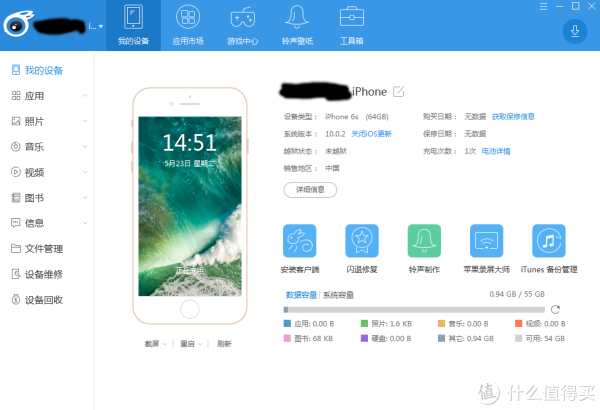Click the 音乐 icon in sidebar
Image resolution: width=600 pixels, height=410 pixels.
point(16,147)
